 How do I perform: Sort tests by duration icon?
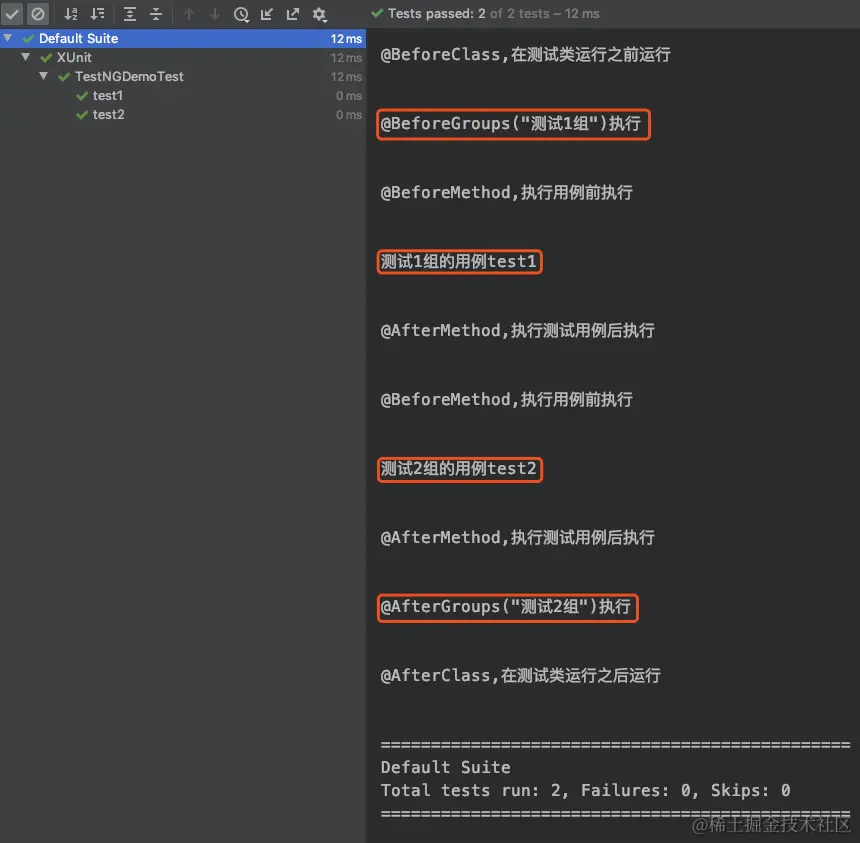[97, 14]
